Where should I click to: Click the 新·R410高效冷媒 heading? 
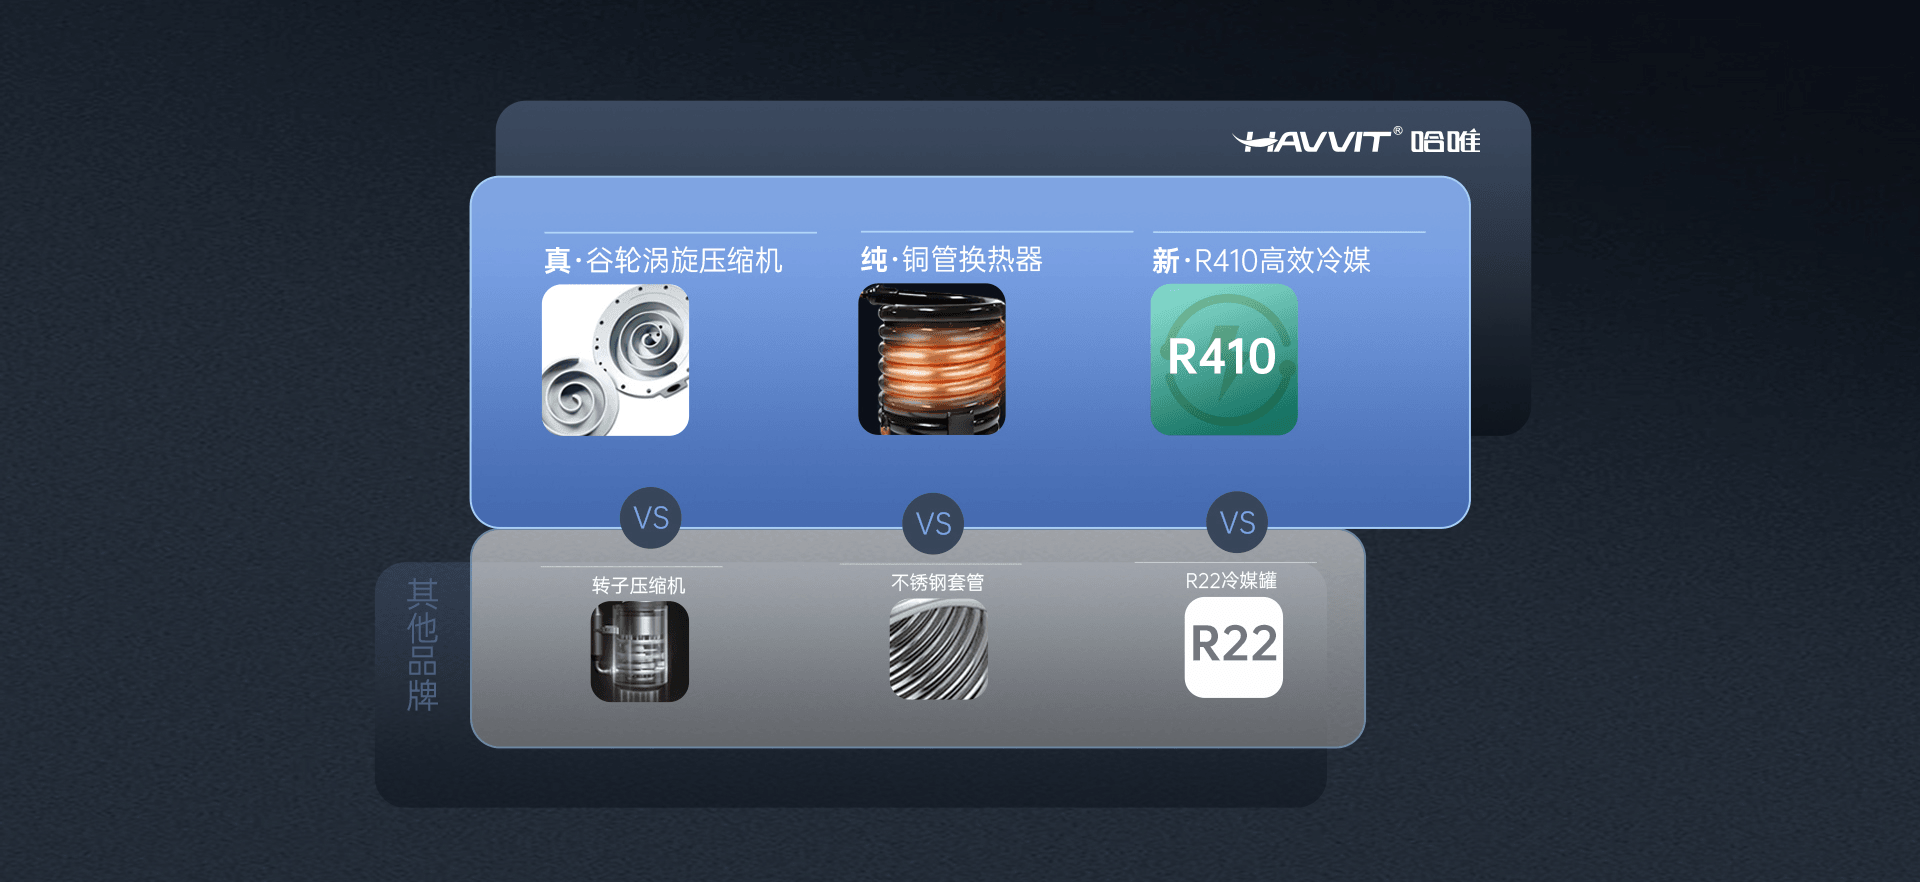pyautogui.click(x=1261, y=261)
